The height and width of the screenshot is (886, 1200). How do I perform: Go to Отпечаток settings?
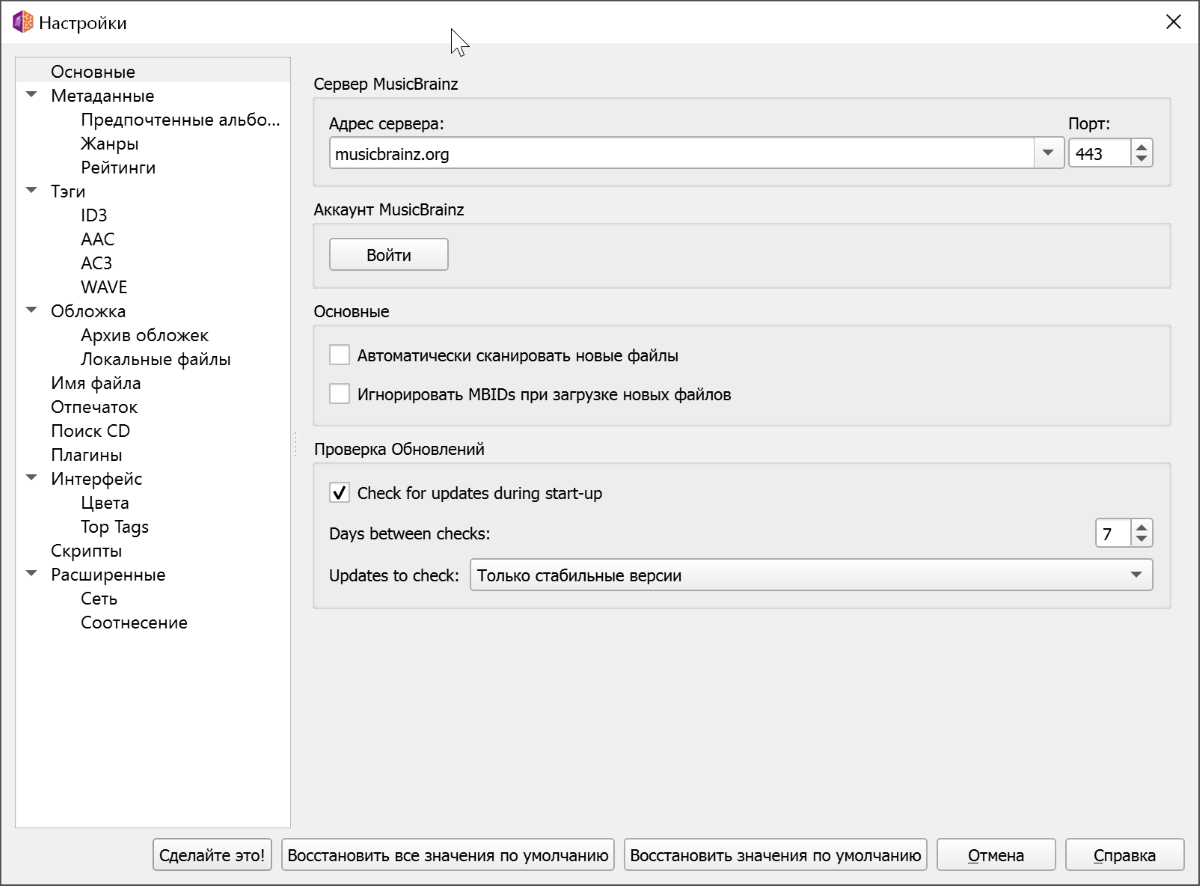(x=94, y=408)
